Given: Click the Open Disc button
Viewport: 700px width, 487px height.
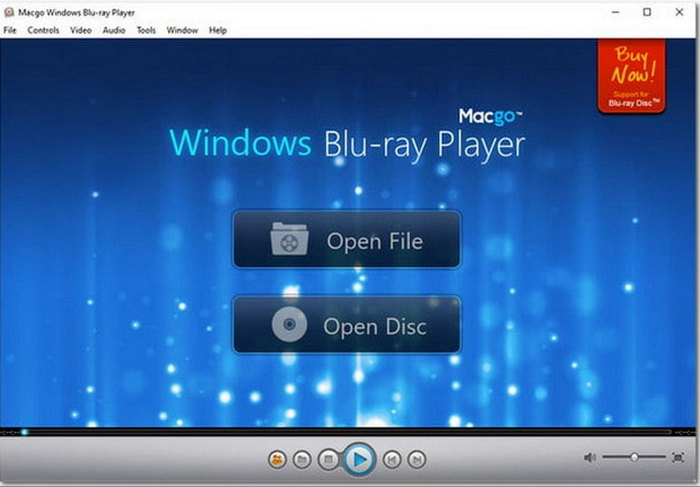Looking at the screenshot, I should (x=346, y=325).
